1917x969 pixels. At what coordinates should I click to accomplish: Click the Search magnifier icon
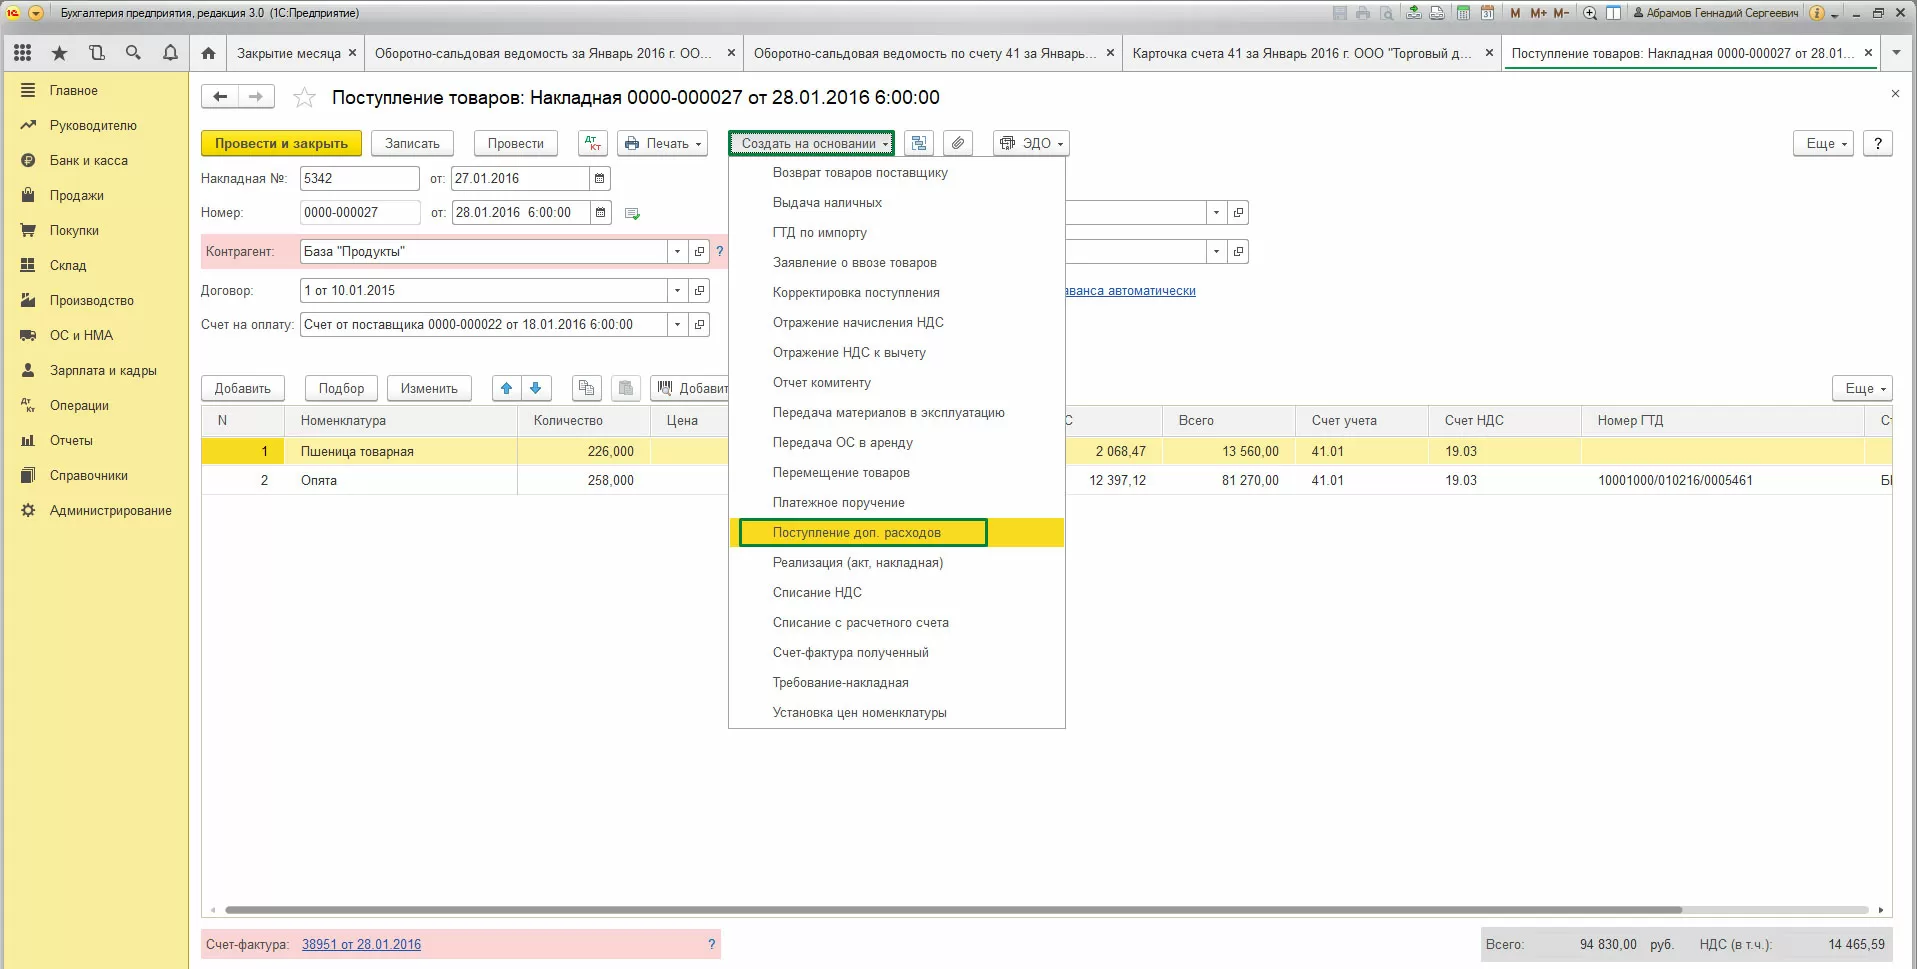coord(133,53)
